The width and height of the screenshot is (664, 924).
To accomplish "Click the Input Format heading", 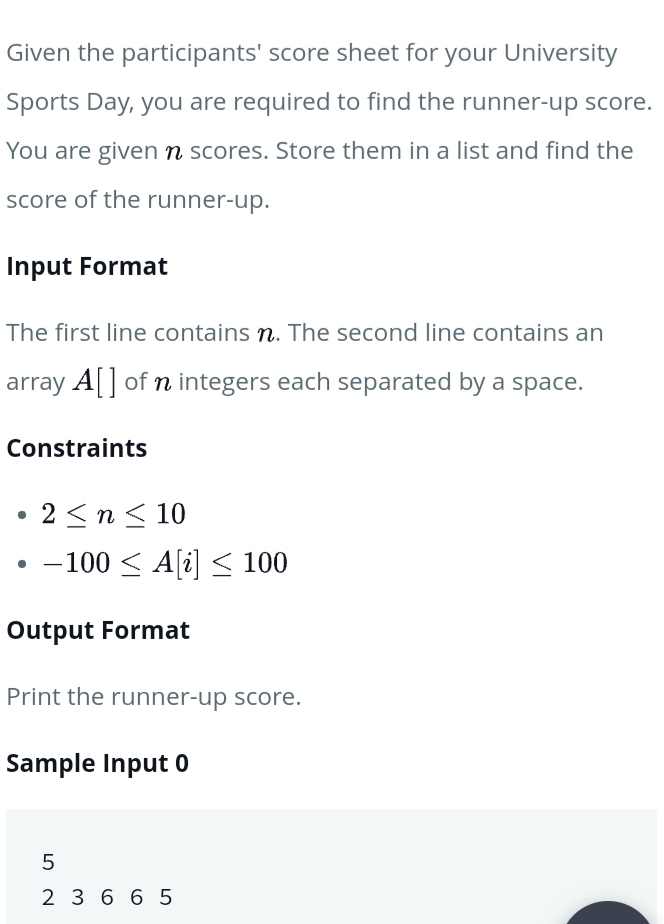I will coord(87,266).
